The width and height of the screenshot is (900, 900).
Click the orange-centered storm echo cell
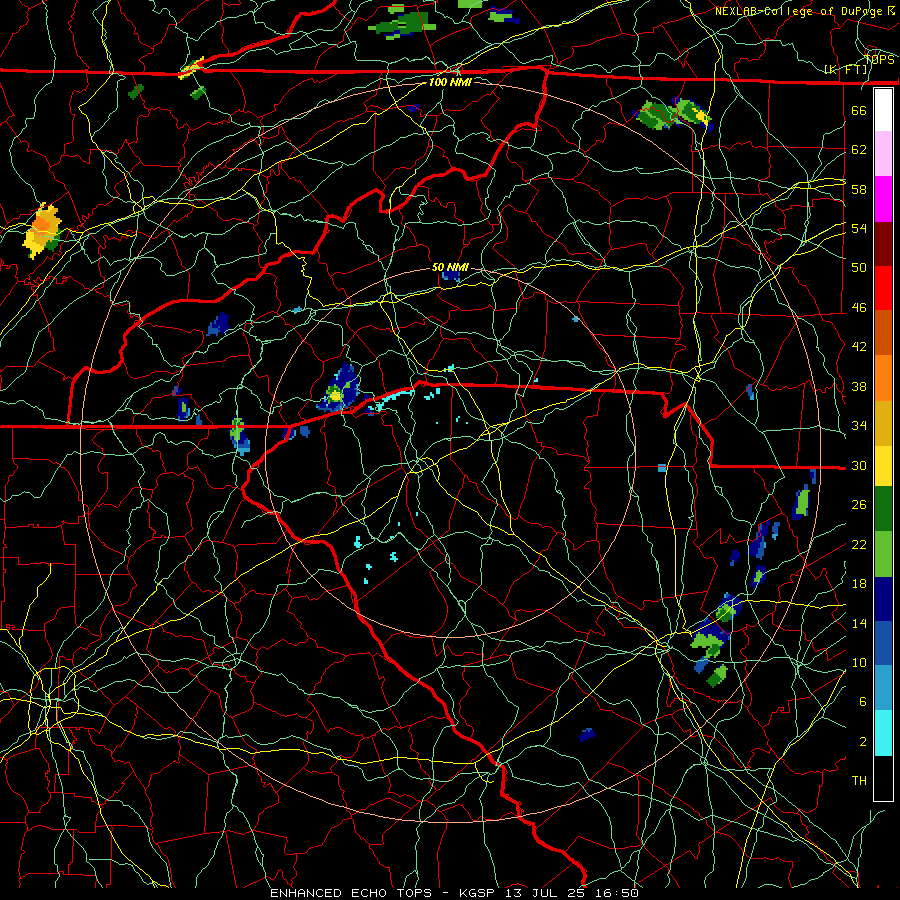click(x=43, y=230)
